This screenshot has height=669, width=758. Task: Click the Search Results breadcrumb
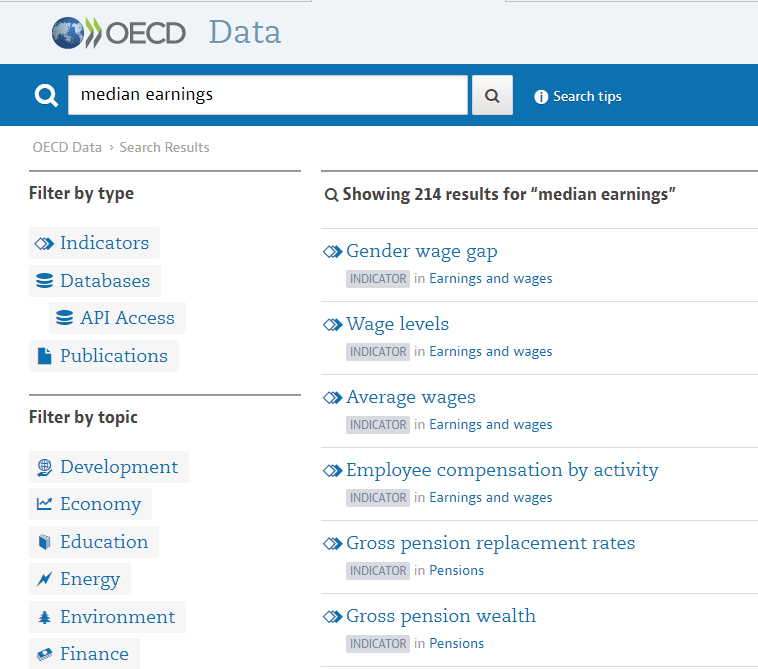coord(164,147)
